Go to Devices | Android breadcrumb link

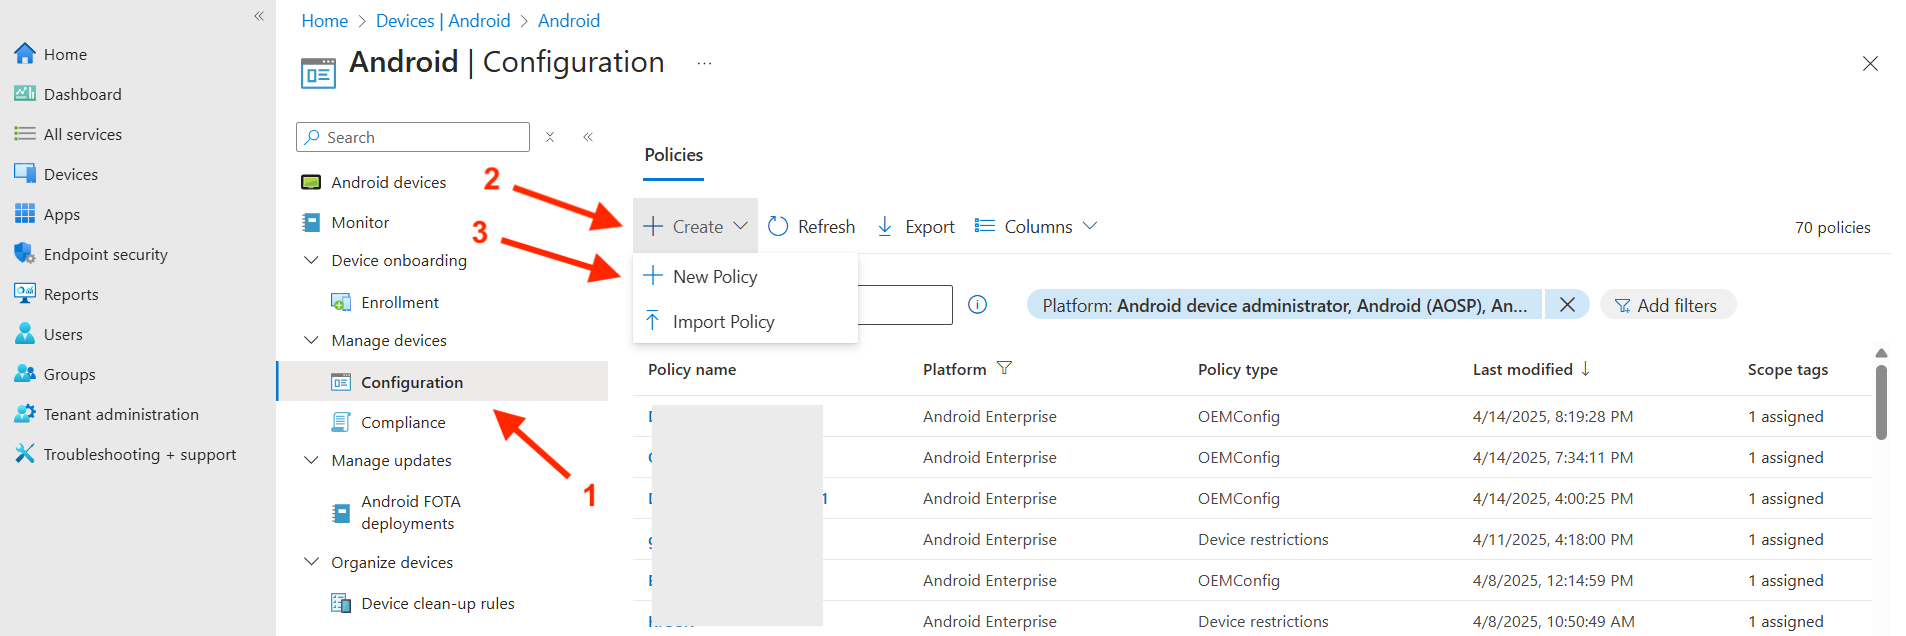(443, 21)
